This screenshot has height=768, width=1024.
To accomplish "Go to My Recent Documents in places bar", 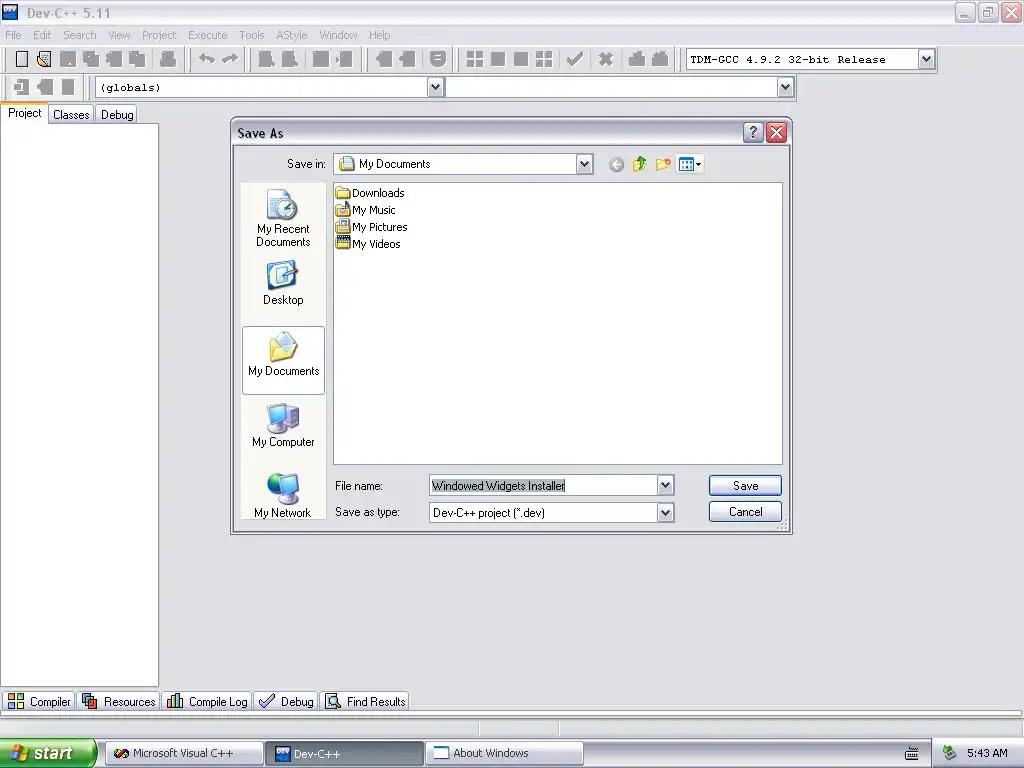I will point(283,218).
